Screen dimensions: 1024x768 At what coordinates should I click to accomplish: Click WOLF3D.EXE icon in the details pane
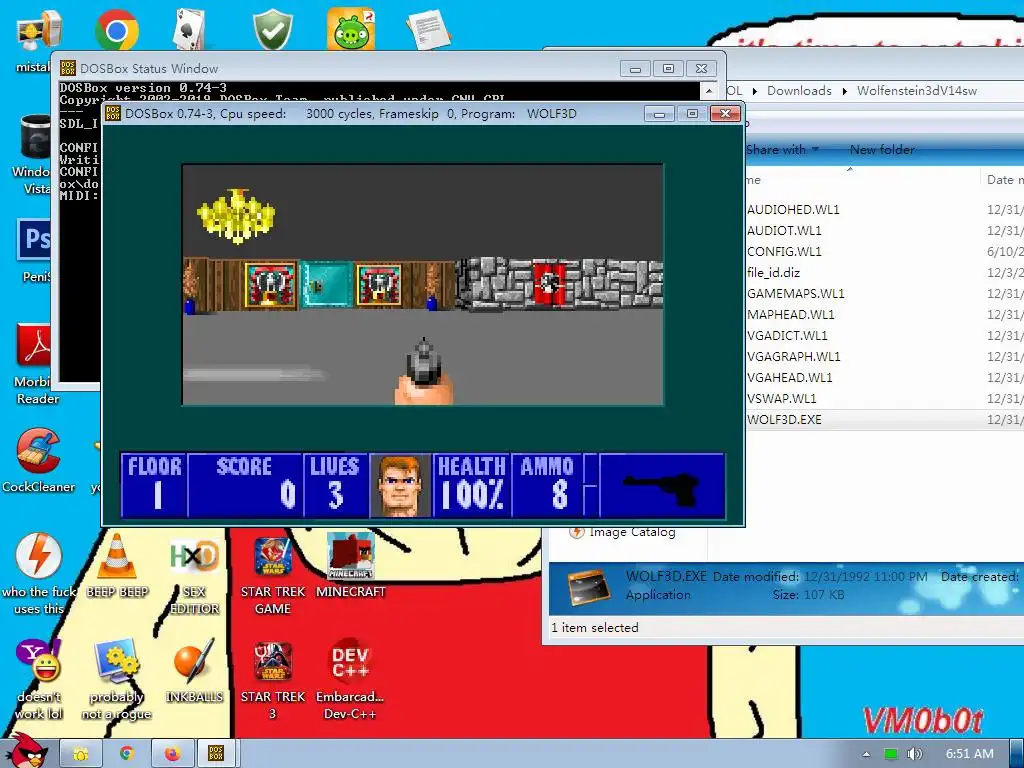click(x=588, y=586)
